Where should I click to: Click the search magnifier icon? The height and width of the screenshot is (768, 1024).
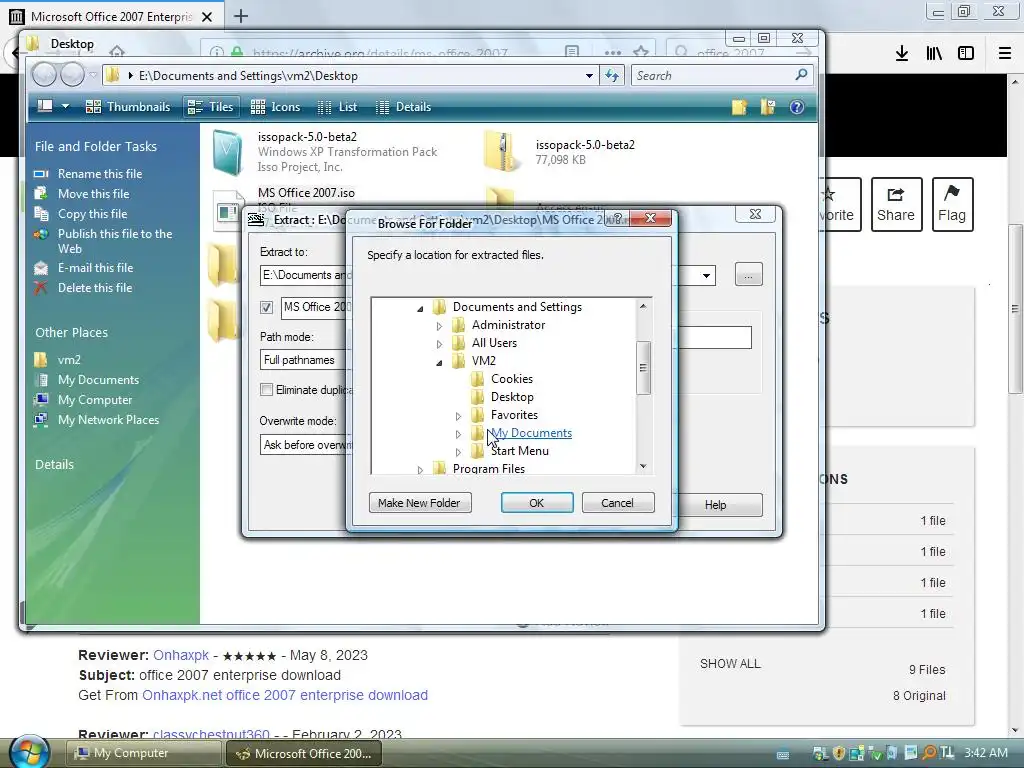[x=801, y=75]
